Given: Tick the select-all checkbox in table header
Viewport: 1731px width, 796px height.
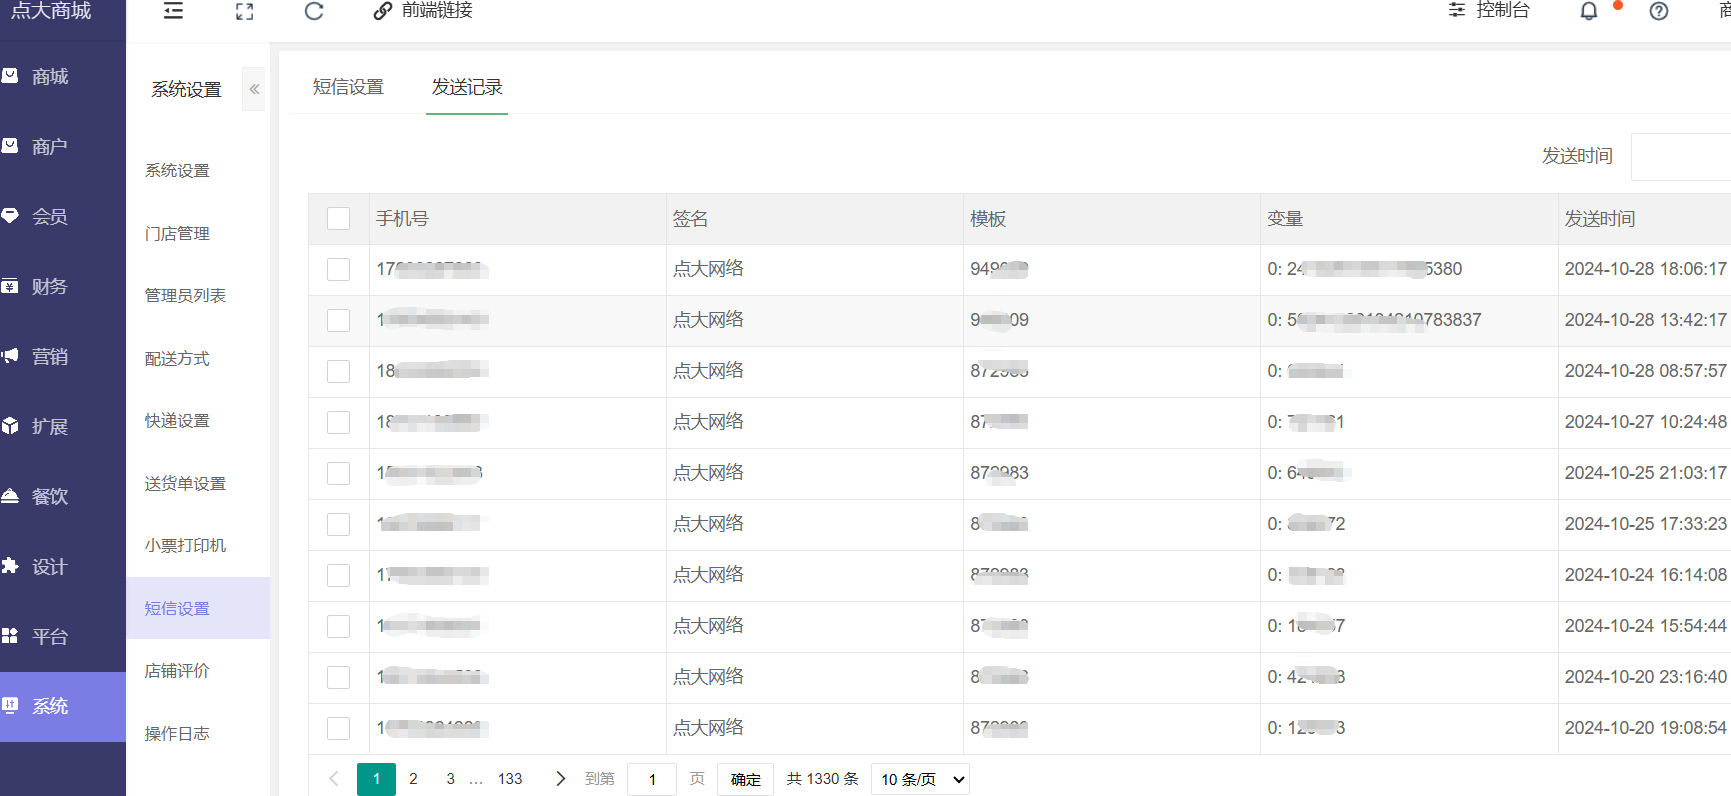Looking at the screenshot, I should pos(339,219).
